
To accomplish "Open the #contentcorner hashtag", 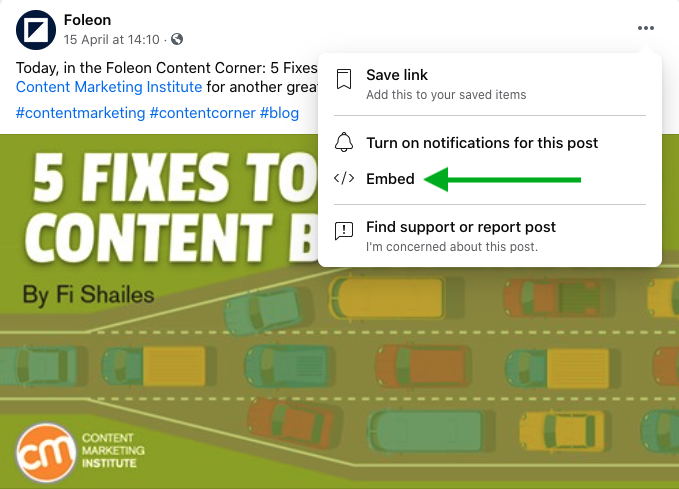I will 202,113.
